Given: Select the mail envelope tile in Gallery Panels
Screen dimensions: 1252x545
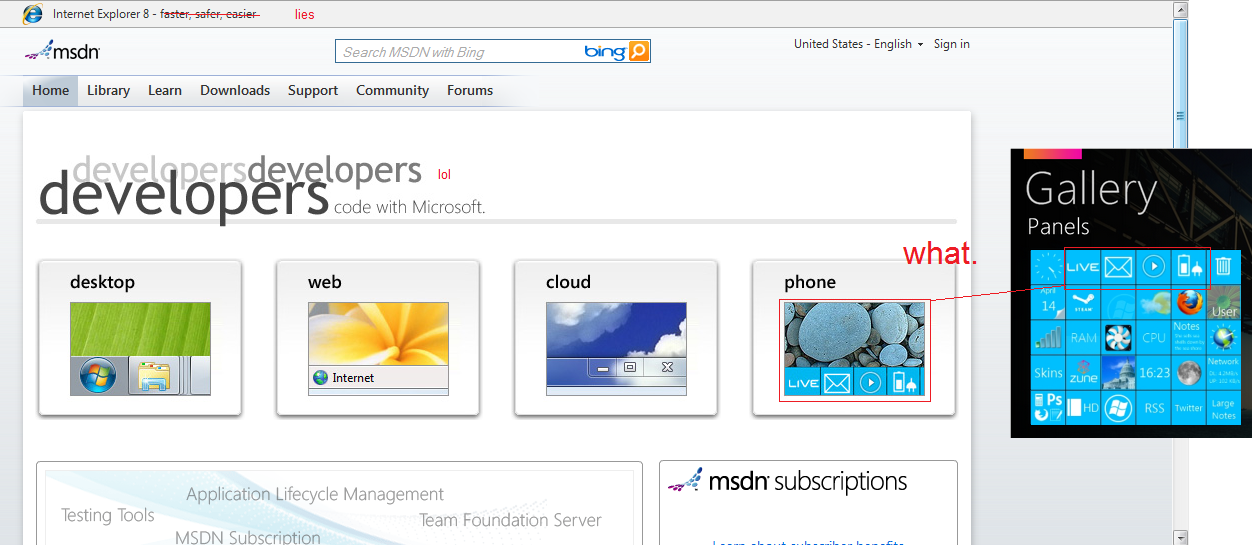Looking at the screenshot, I should (1118, 267).
